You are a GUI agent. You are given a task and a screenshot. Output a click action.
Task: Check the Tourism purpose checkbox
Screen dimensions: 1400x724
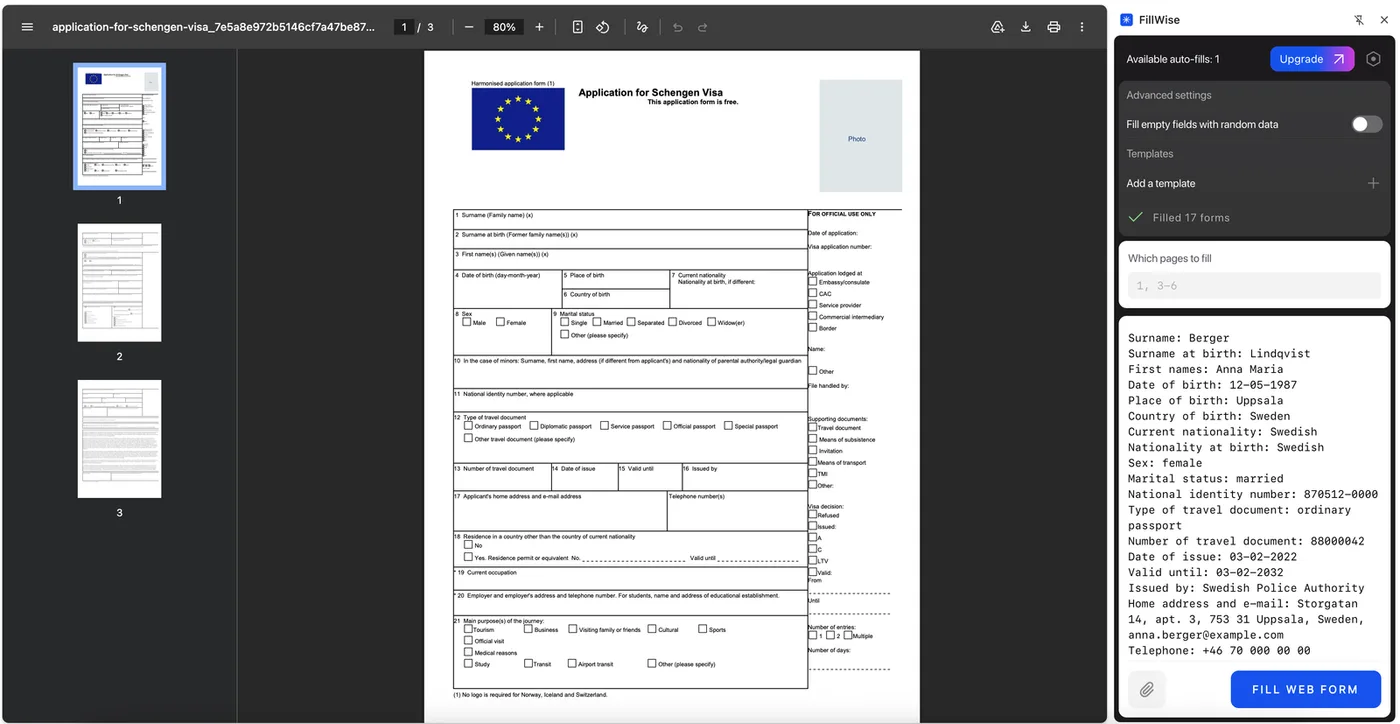coord(468,629)
